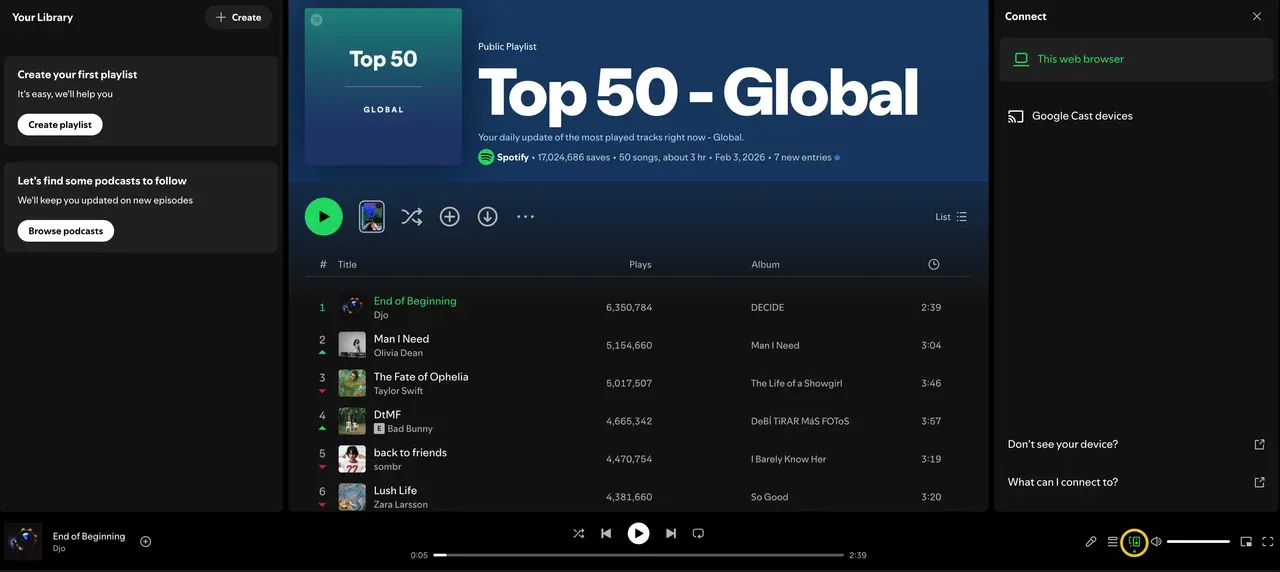Click now-playing album art in bottom bar
Screen dimensions: 1280x572
click(23, 542)
